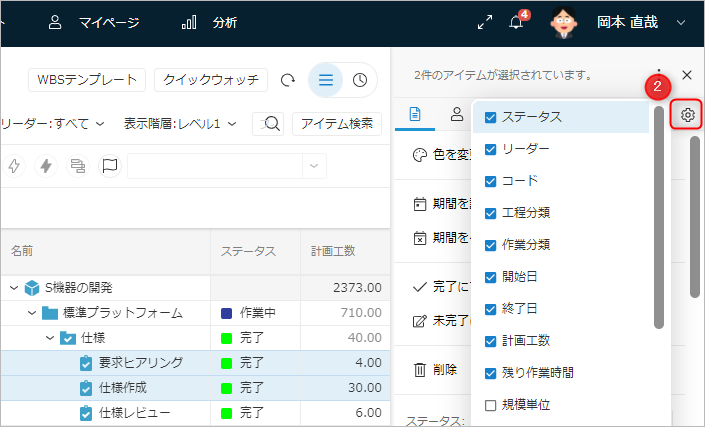Image resolution: width=705 pixels, height=427 pixels.
Task: Select the 仕様レビュー row
Action: [134, 413]
